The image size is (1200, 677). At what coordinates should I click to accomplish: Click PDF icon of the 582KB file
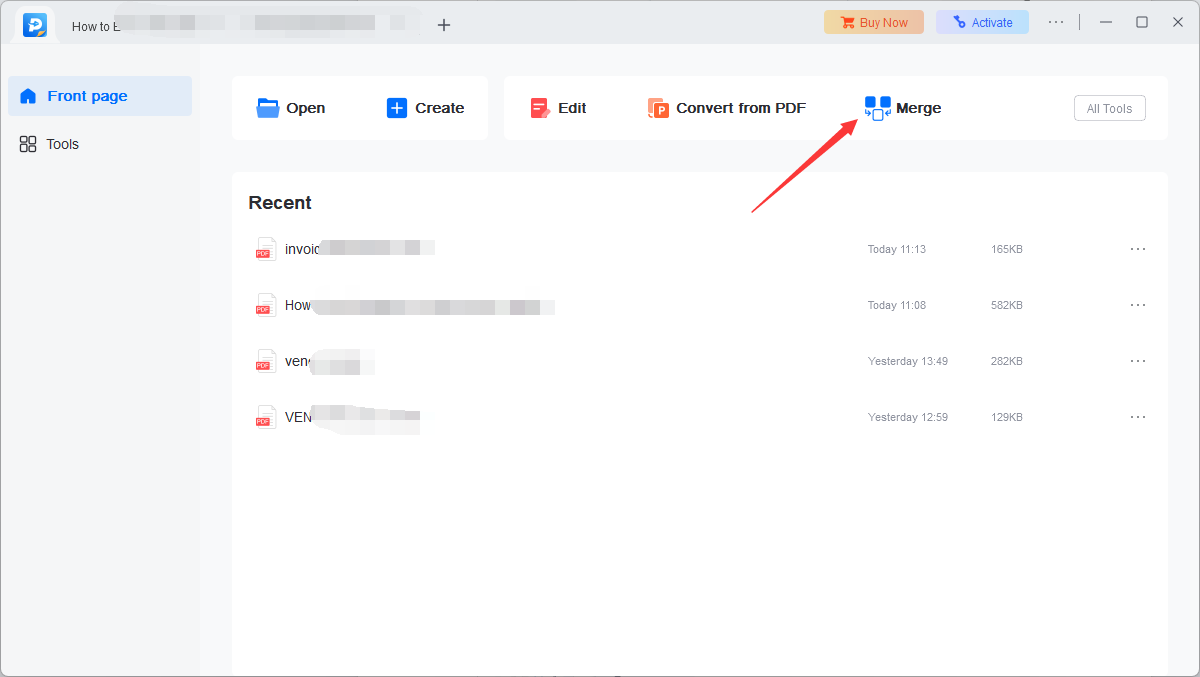tap(265, 305)
